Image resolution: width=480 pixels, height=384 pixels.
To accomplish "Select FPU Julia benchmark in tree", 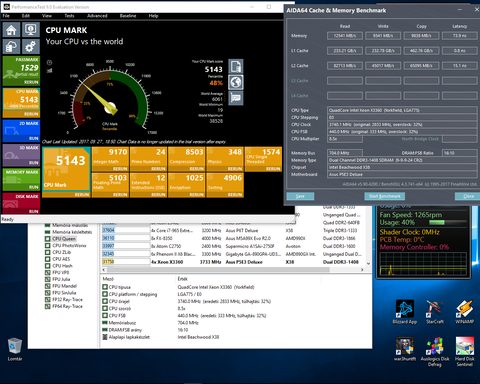I will 58,279.
